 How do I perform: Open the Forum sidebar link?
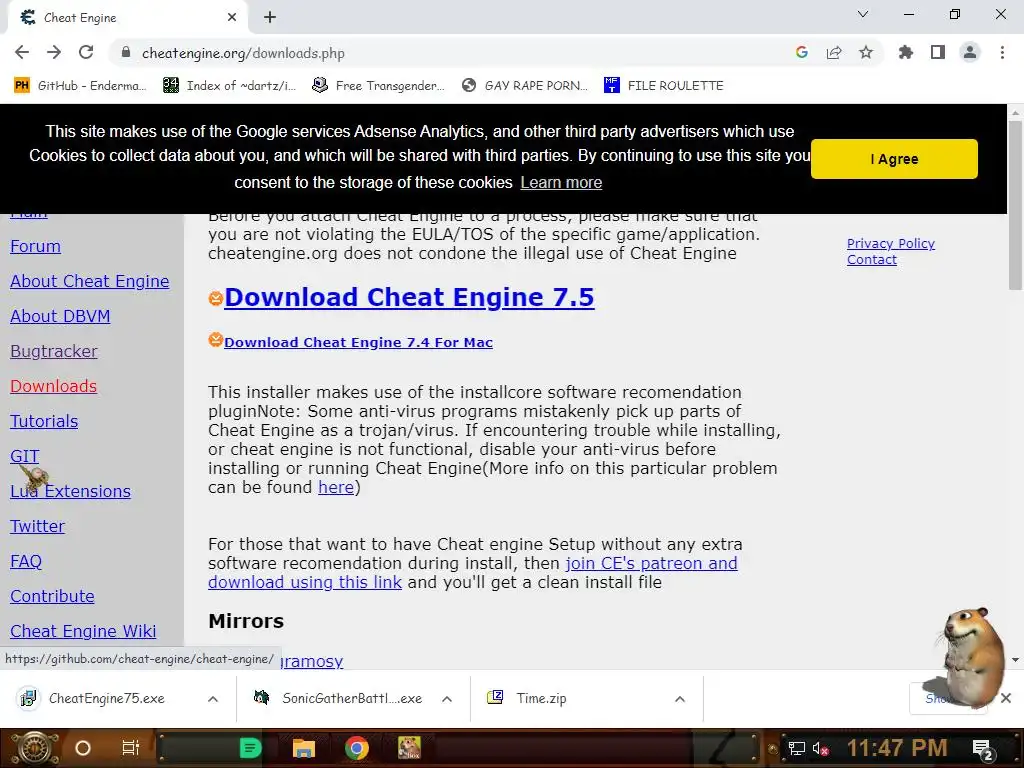(x=35, y=246)
